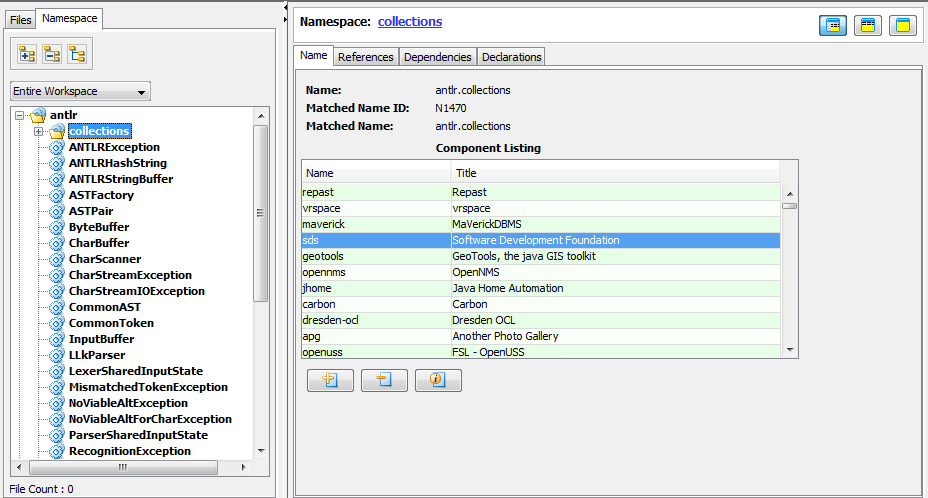
Task: Select ANTLRException in the namespace tree
Action: coord(114,147)
